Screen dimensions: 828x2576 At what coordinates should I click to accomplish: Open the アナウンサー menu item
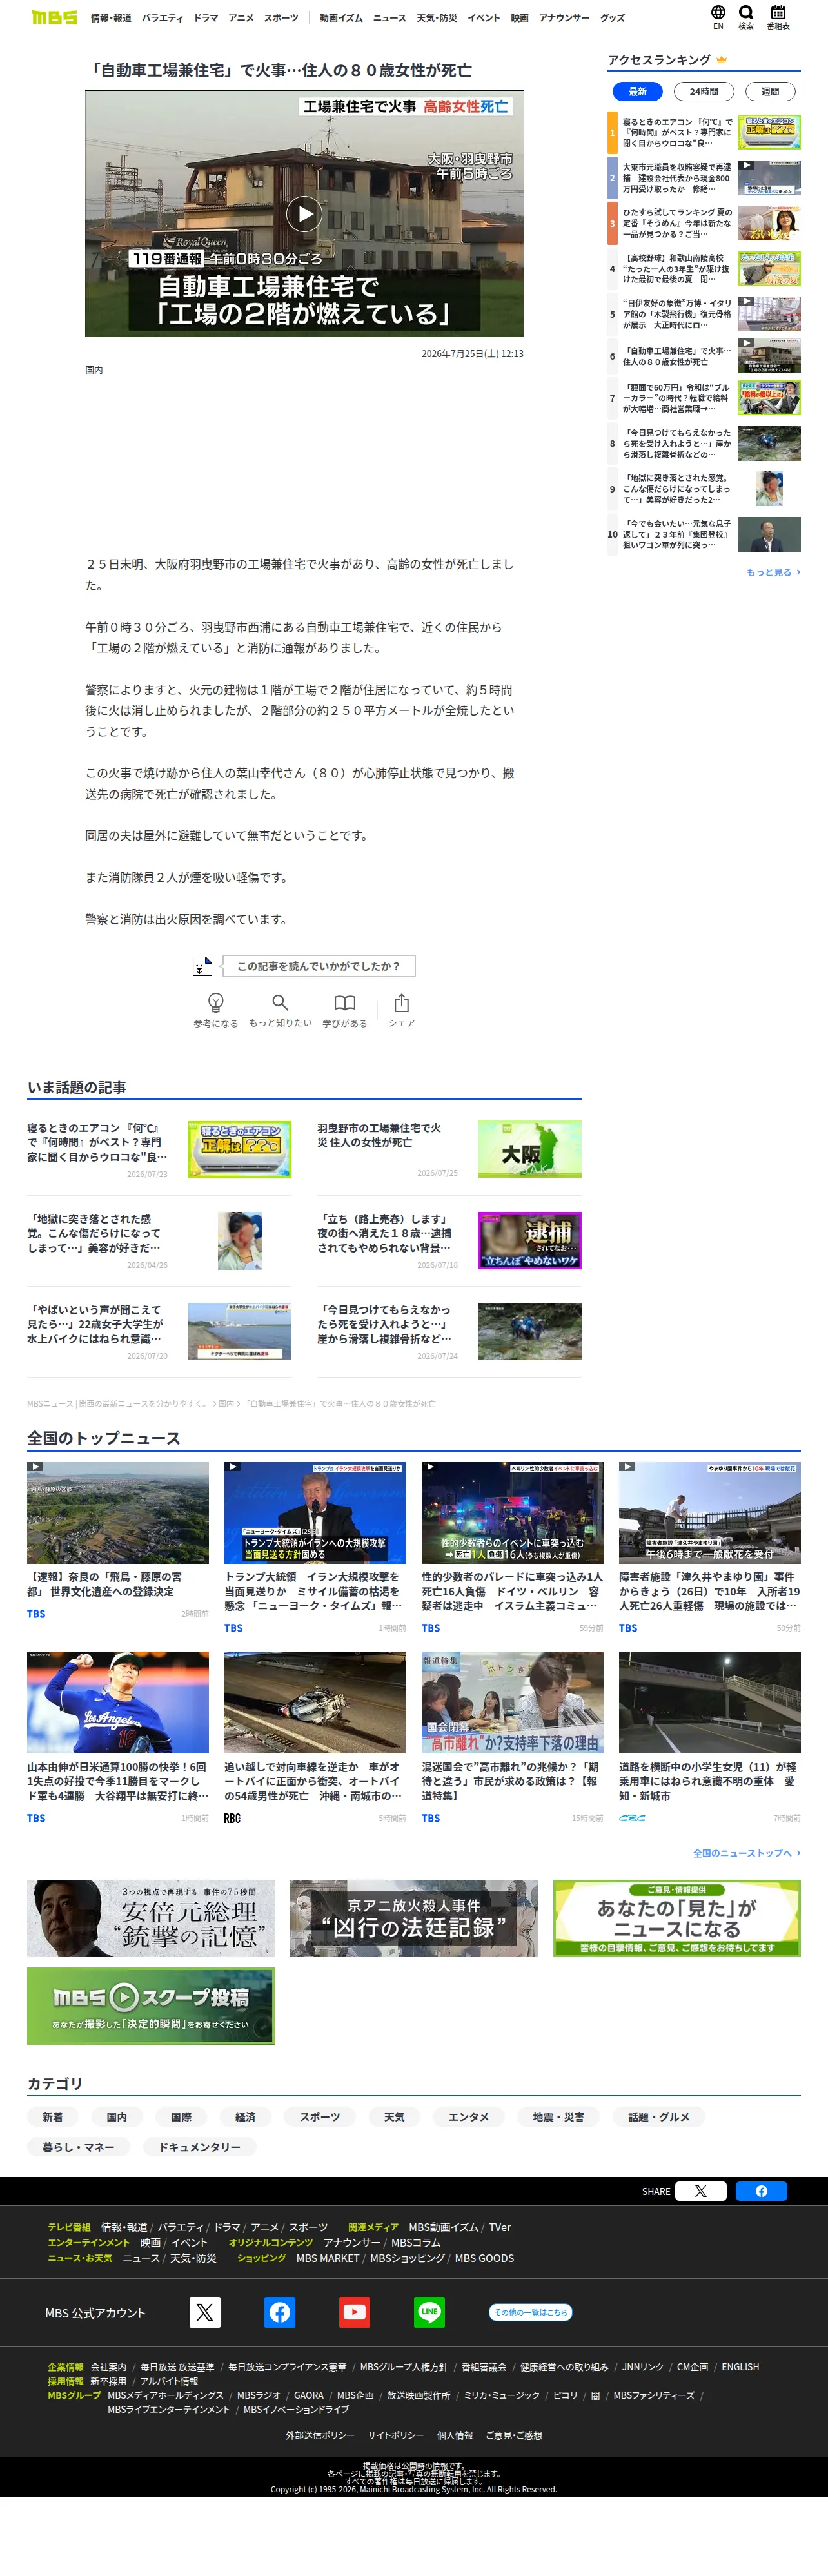coord(564,18)
